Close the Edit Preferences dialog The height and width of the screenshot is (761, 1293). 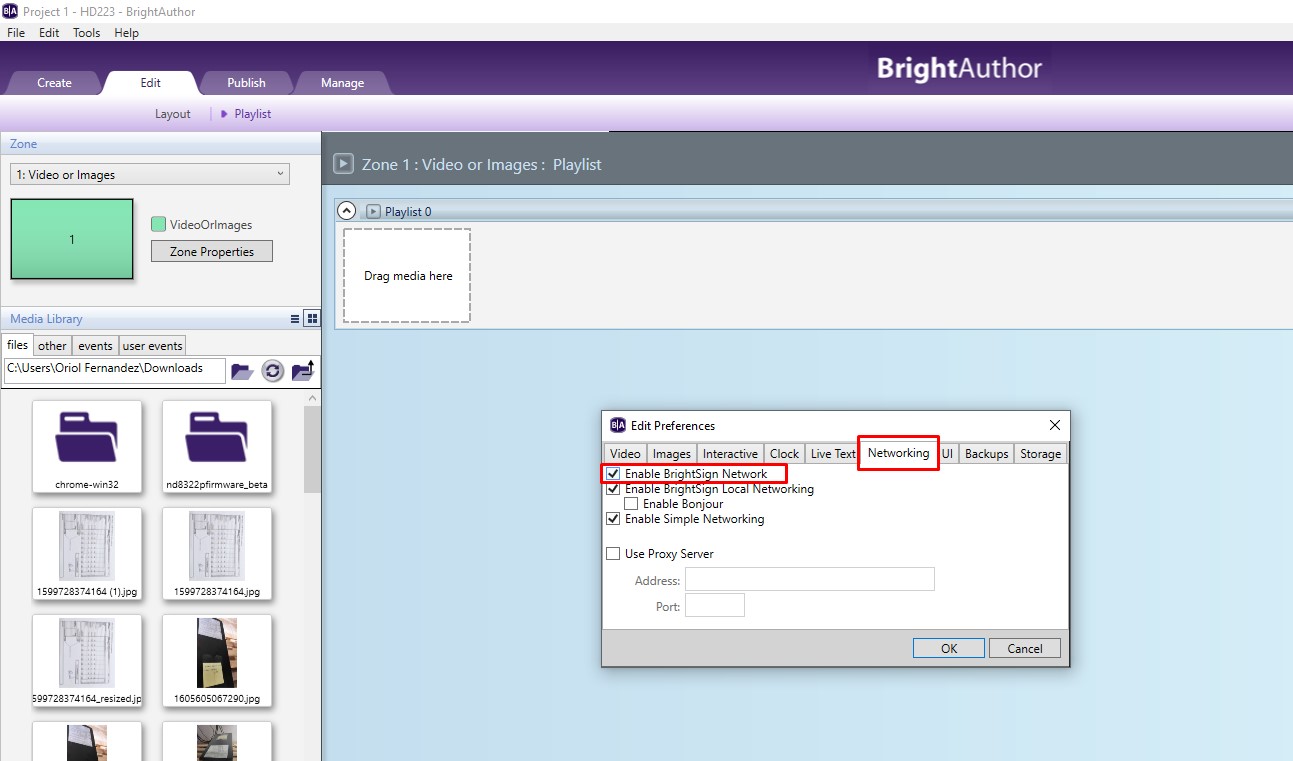coord(1054,425)
